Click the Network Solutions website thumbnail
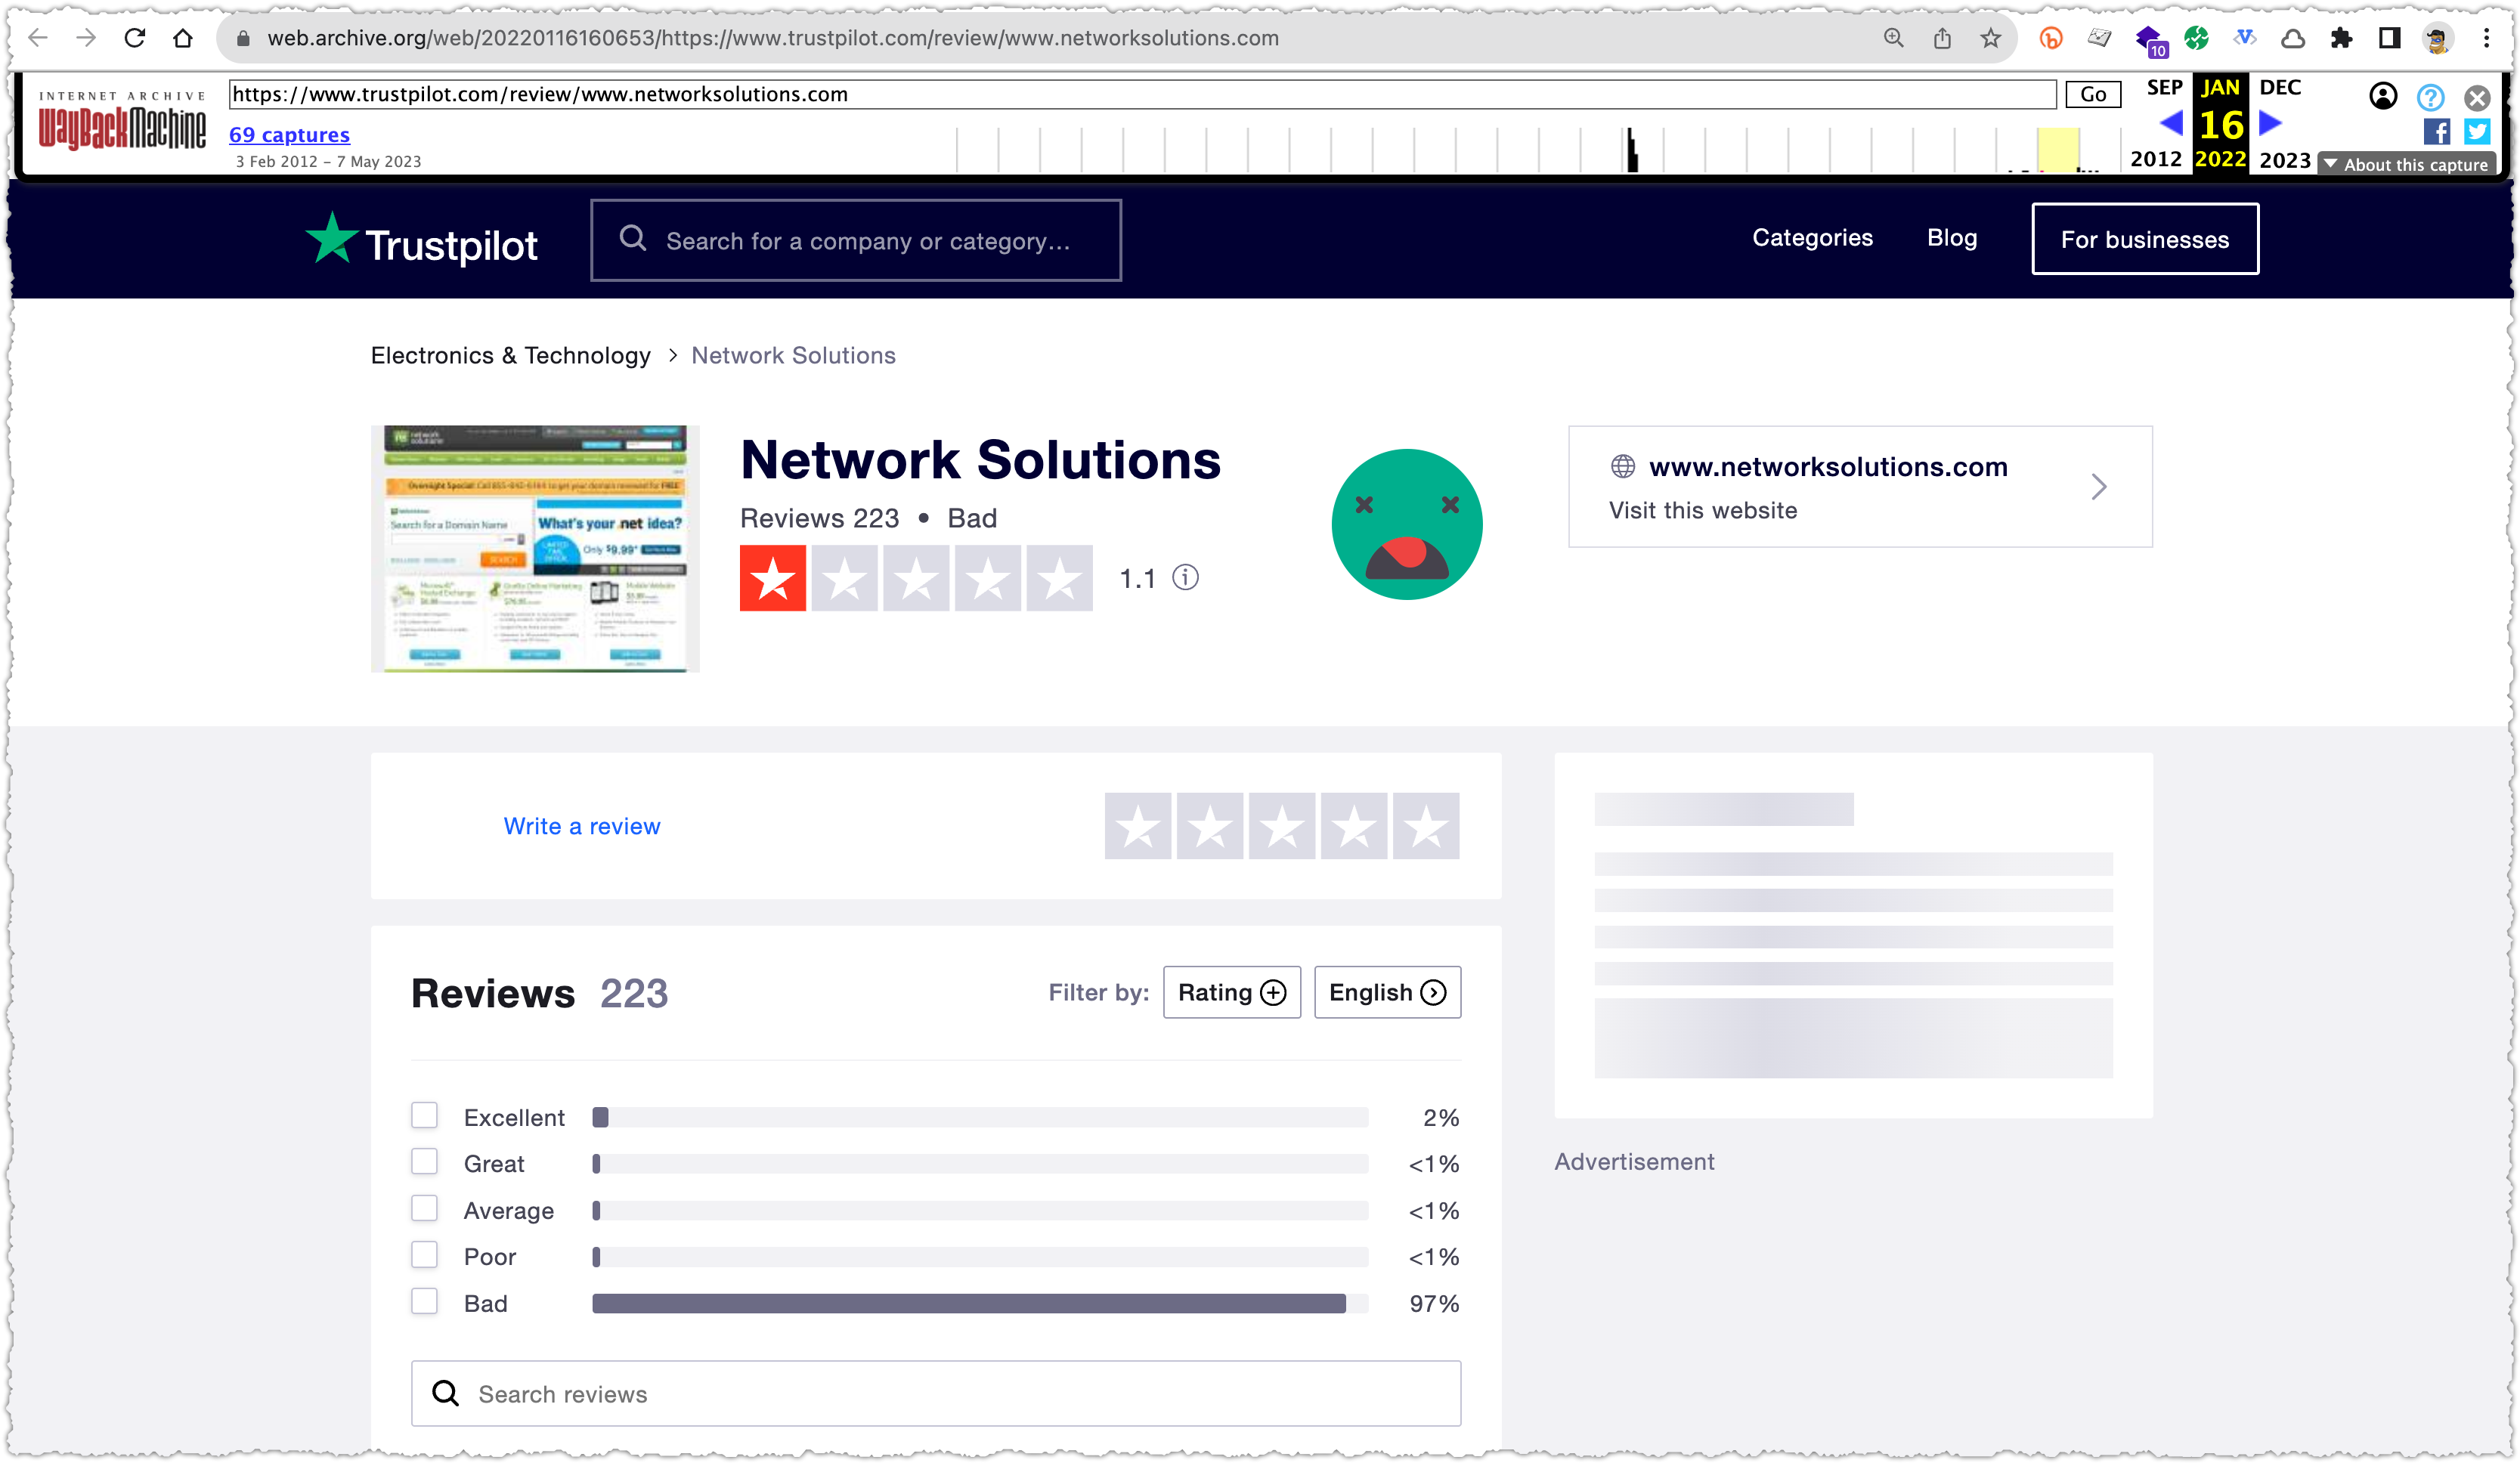 [535, 548]
